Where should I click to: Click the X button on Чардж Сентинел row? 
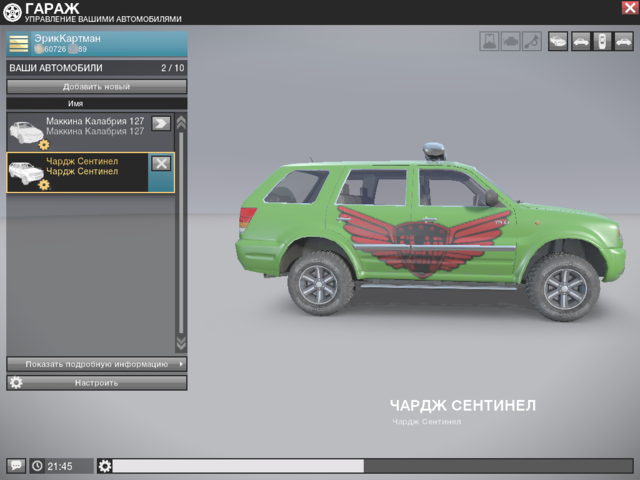point(161,163)
